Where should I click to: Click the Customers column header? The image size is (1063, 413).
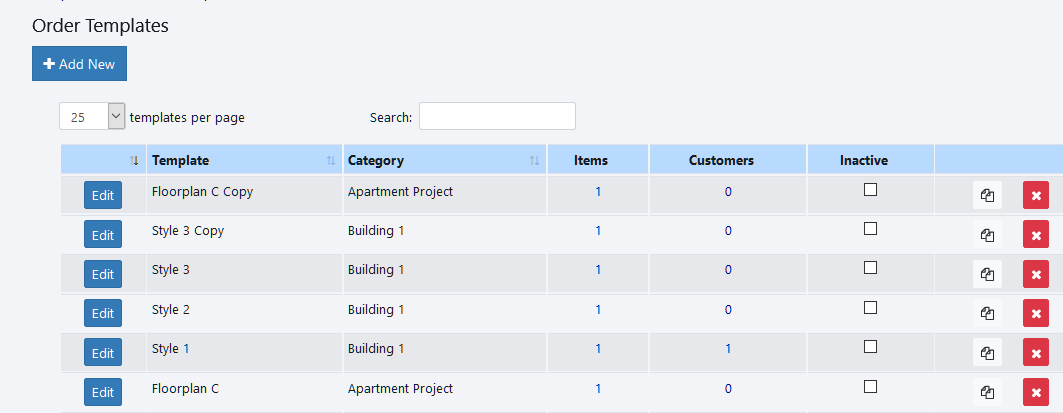pos(721,160)
